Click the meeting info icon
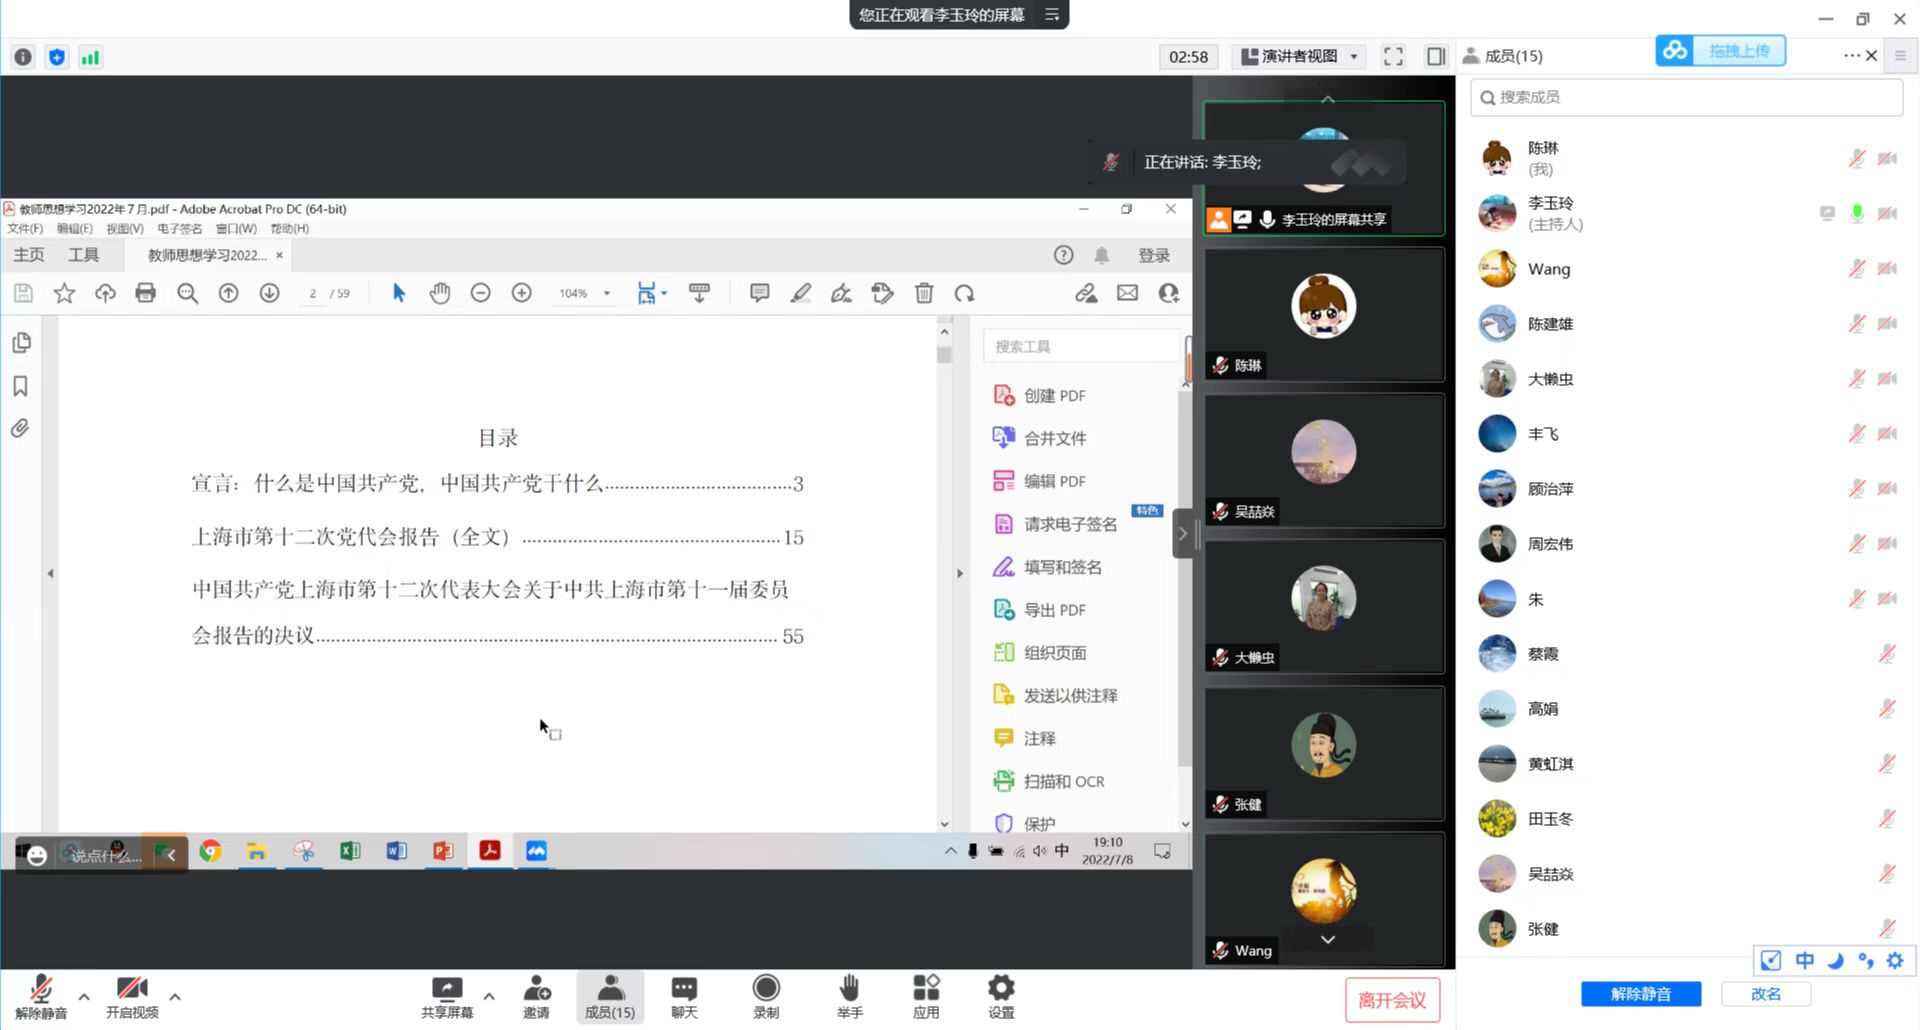Image resolution: width=1920 pixels, height=1030 pixels. pyautogui.click(x=23, y=57)
